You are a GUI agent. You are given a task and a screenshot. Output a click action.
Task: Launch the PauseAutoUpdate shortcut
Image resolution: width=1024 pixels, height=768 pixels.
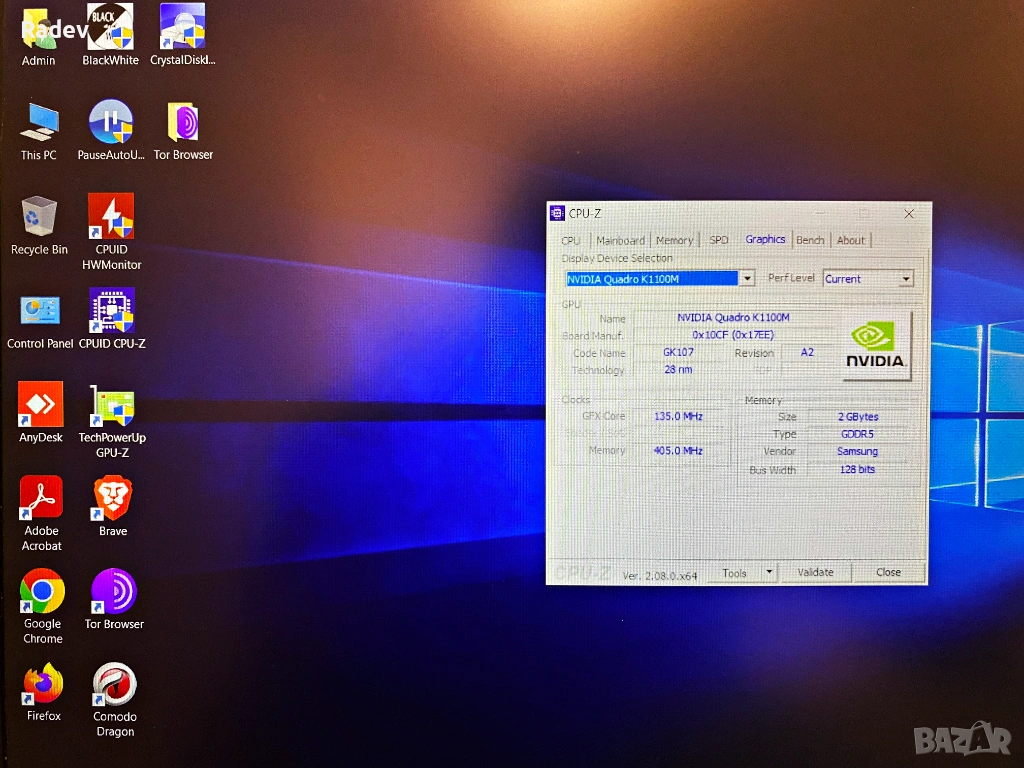pyautogui.click(x=111, y=123)
